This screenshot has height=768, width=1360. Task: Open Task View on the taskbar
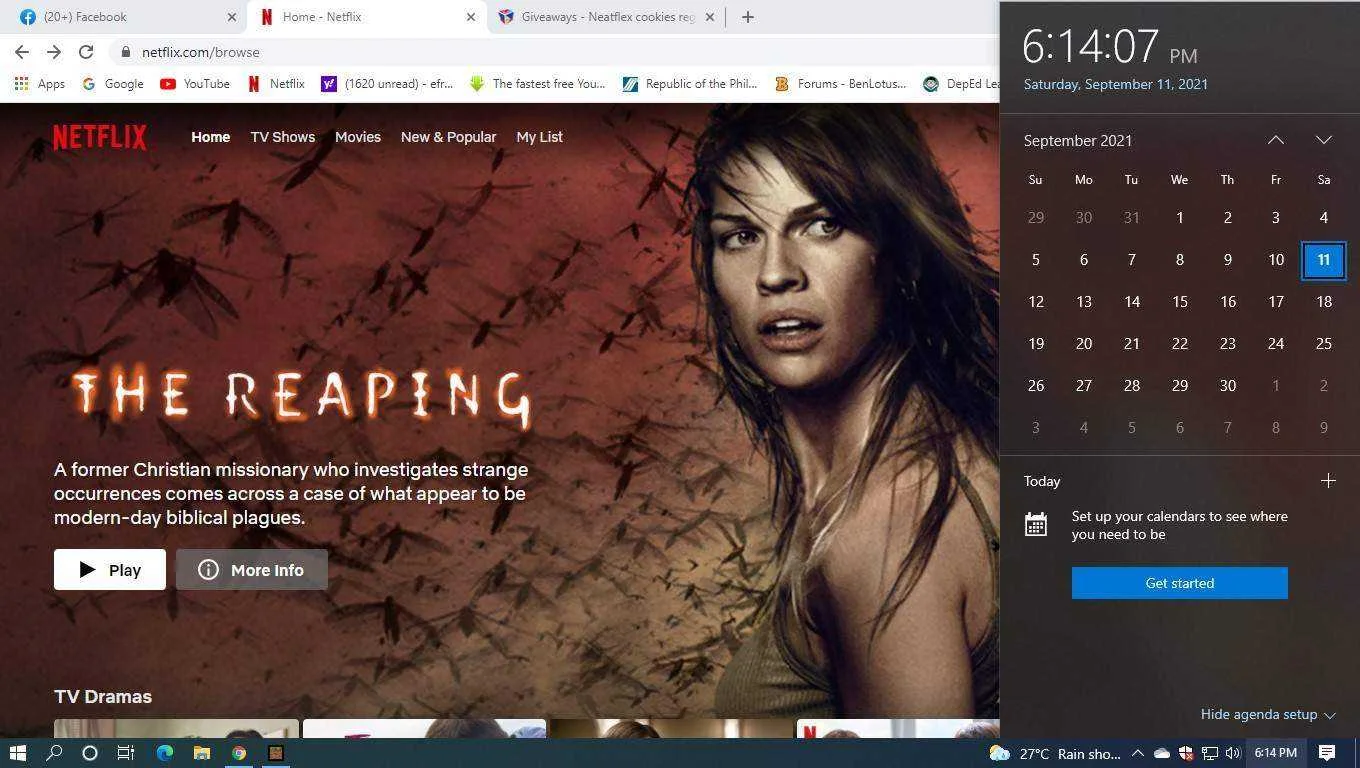pos(126,753)
